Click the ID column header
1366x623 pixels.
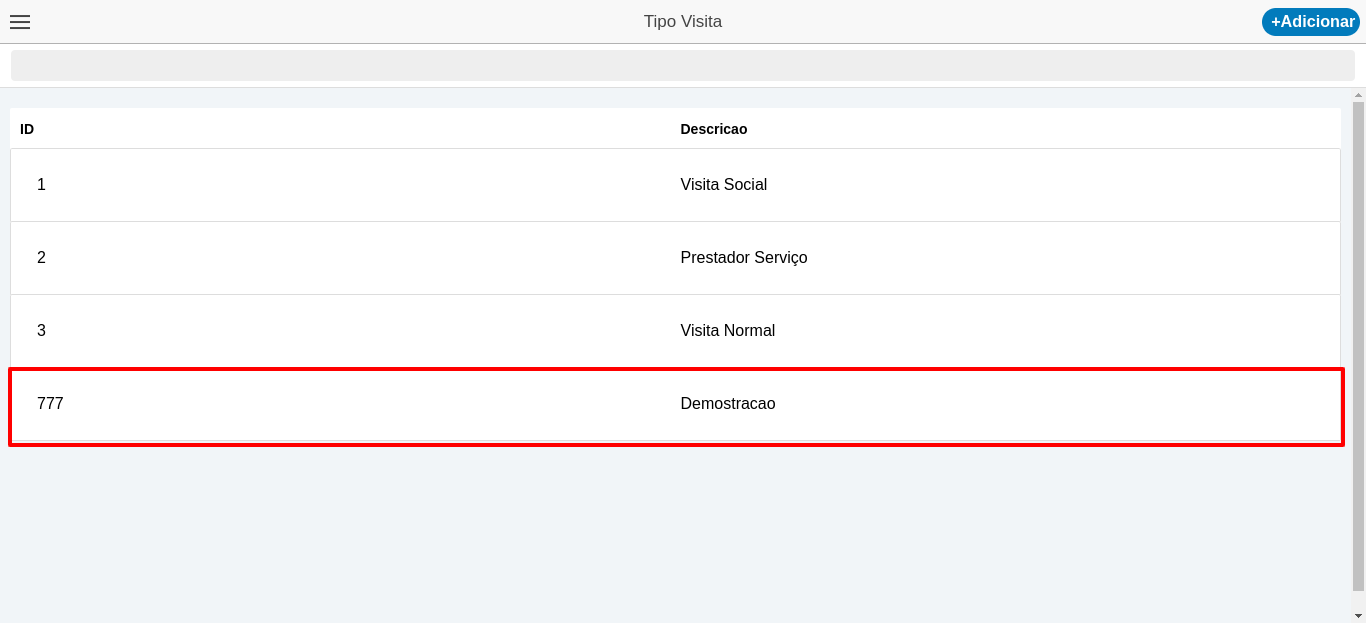(x=27, y=129)
